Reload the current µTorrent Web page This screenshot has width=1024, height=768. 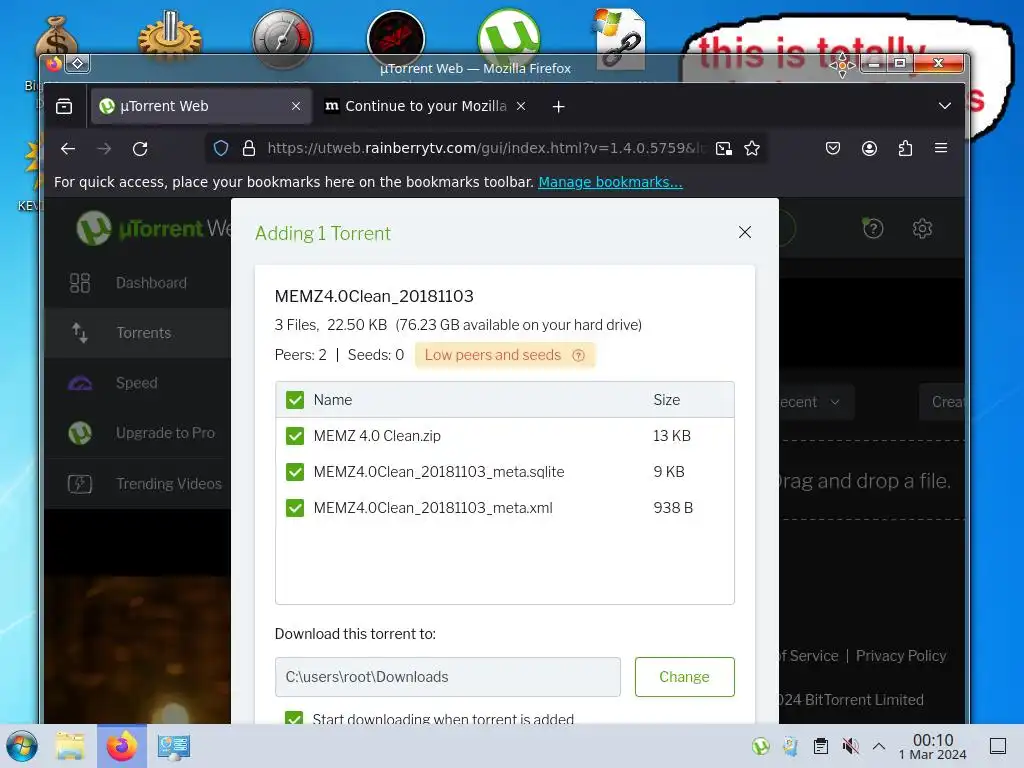tap(140, 149)
